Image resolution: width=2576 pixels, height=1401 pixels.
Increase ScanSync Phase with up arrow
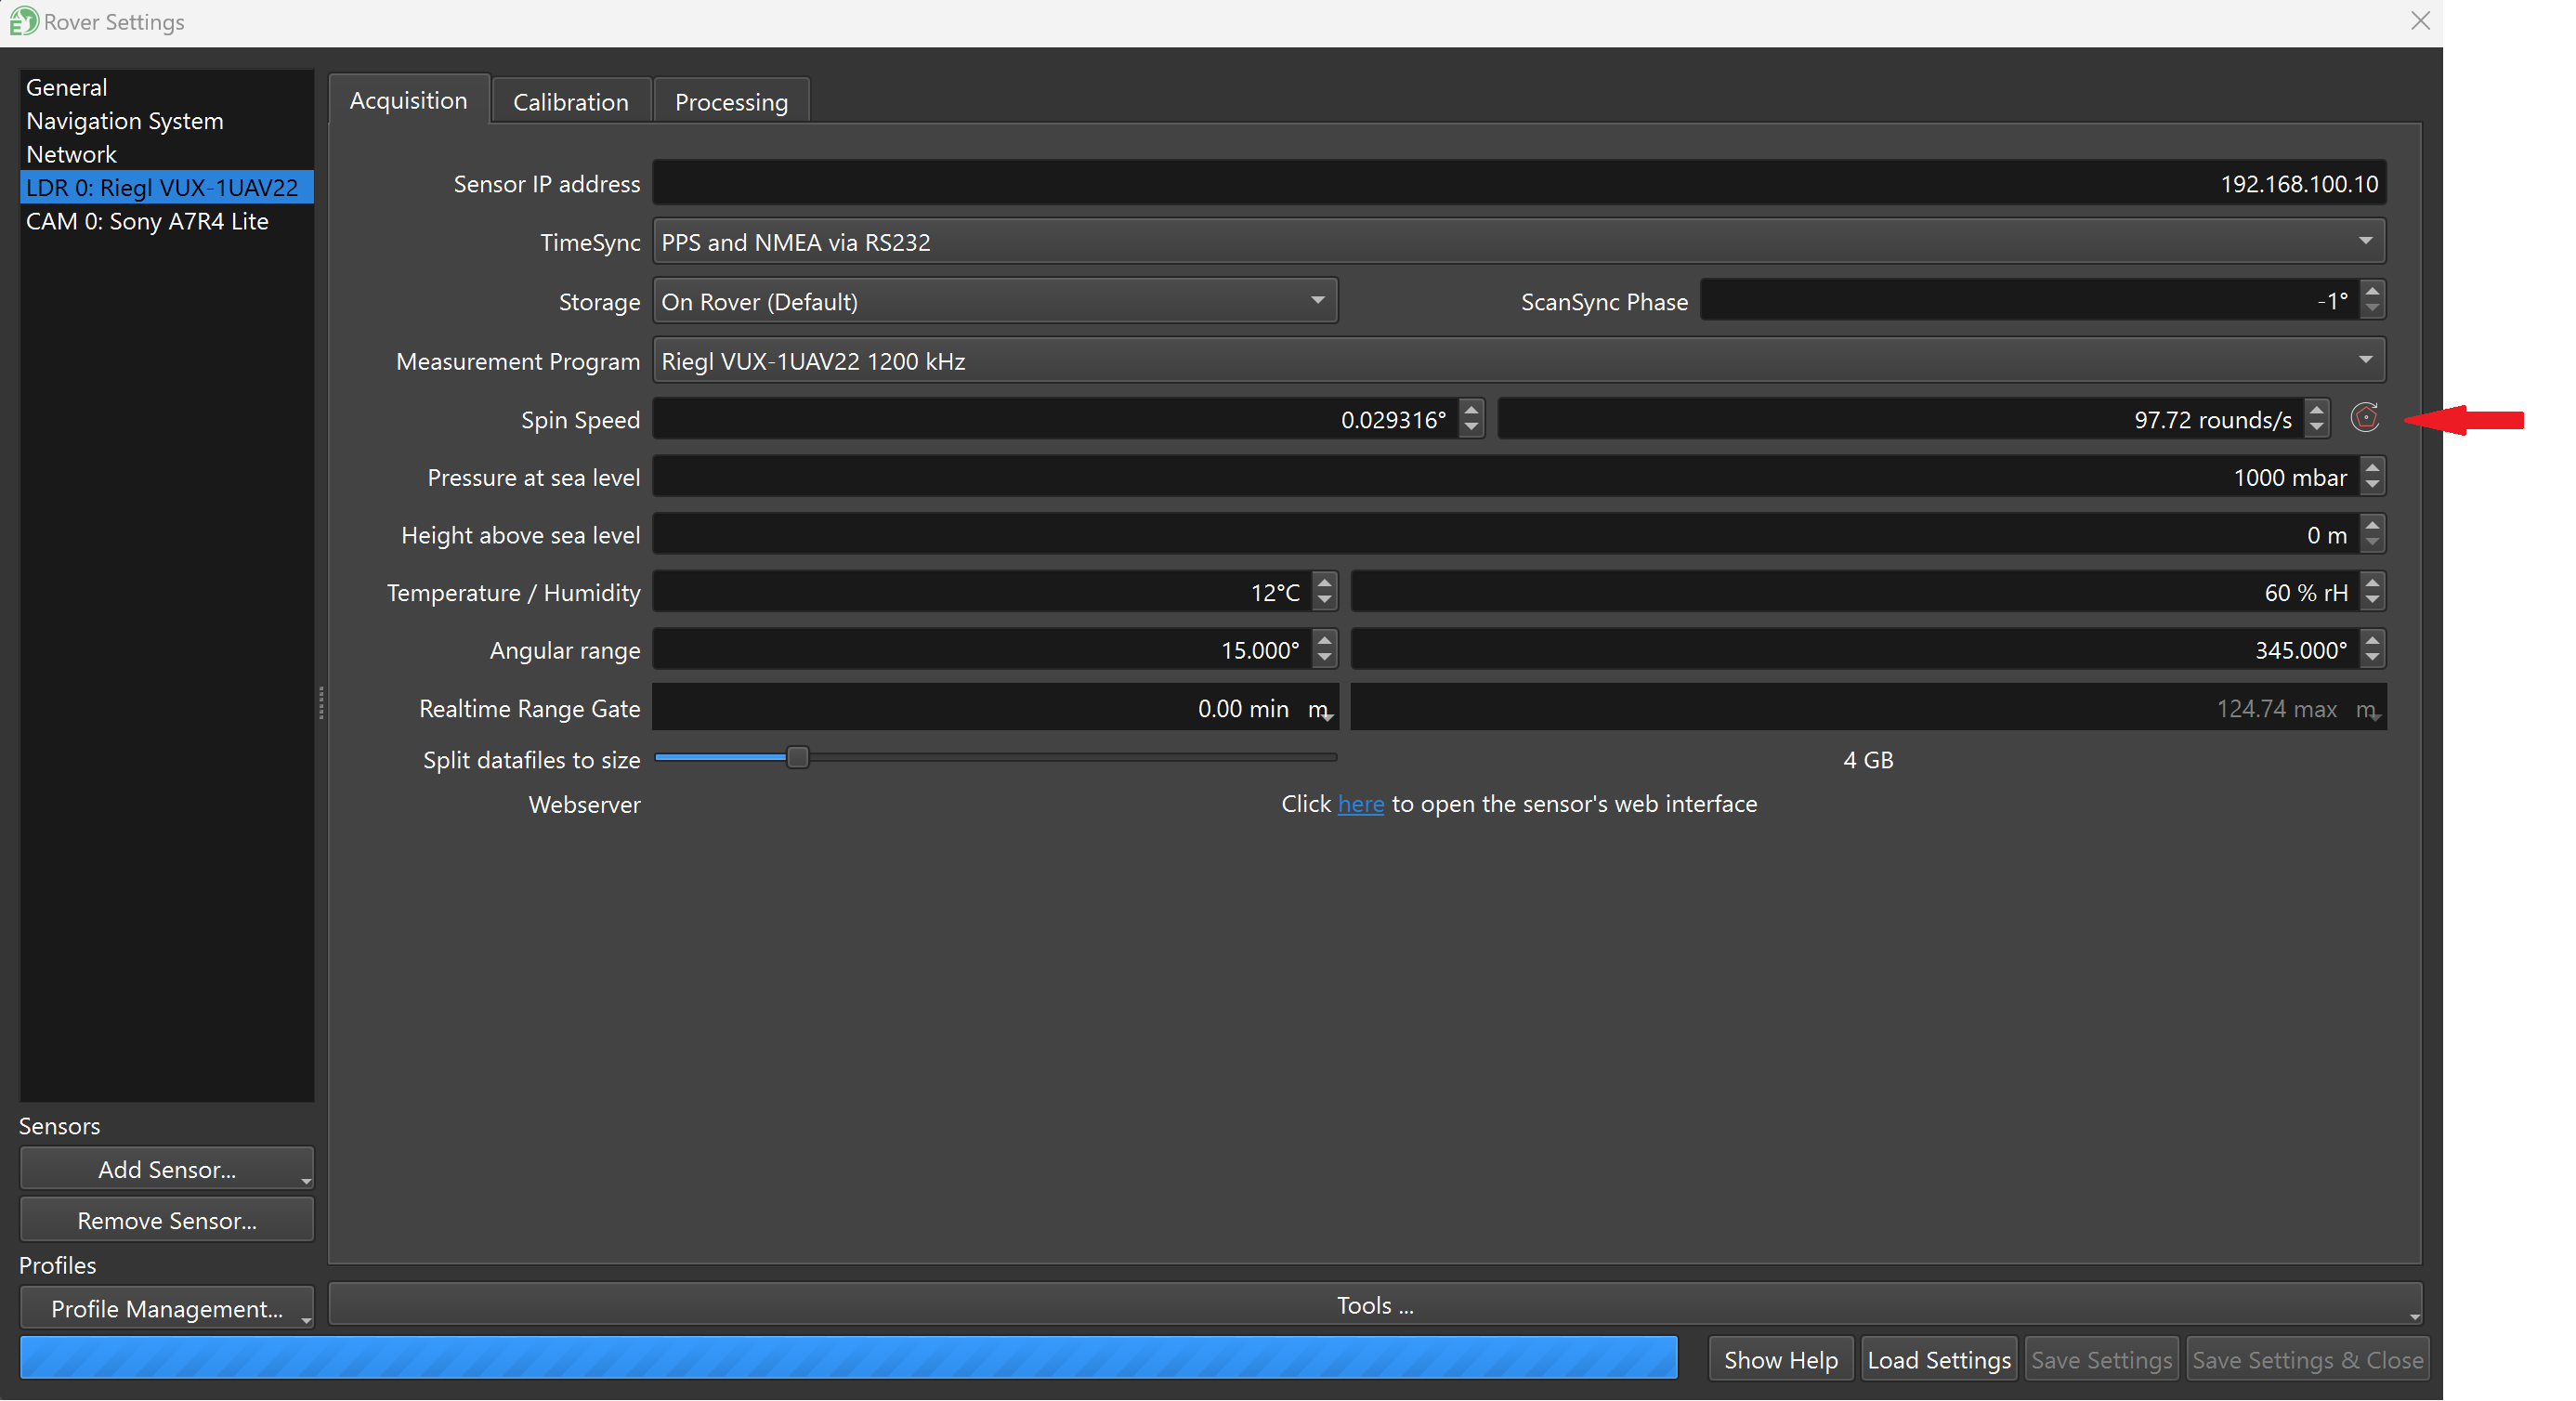[2371, 291]
